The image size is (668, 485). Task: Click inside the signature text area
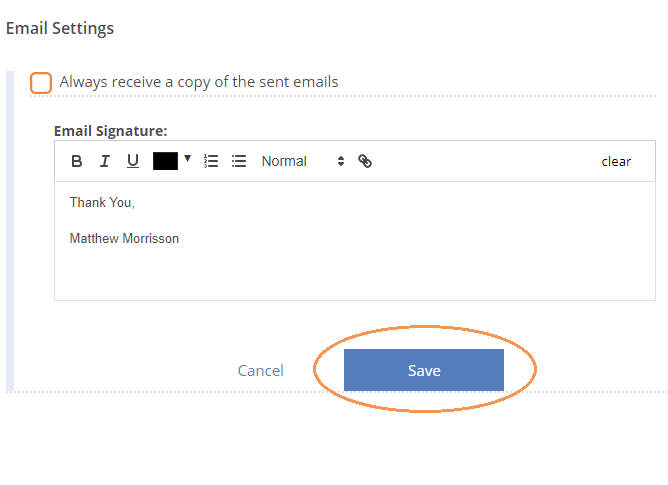[355, 241]
